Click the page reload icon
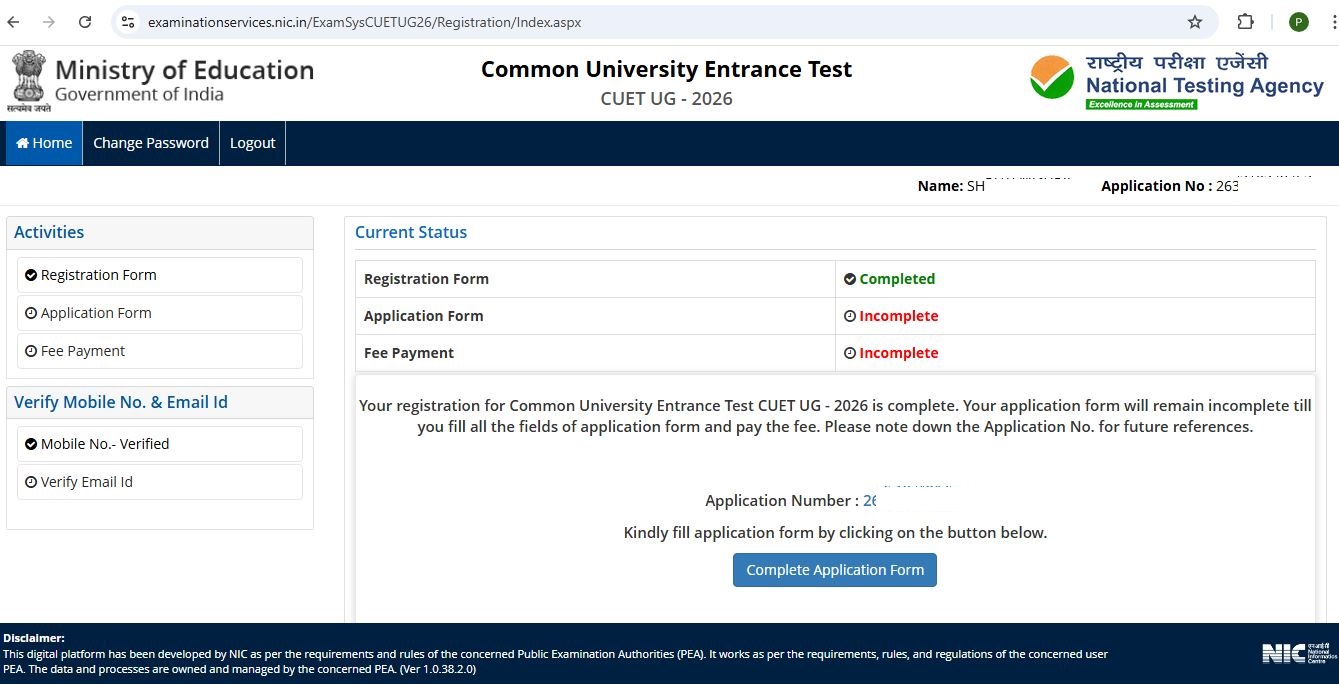Image resolution: width=1339 pixels, height=684 pixels. [x=84, y=21]
